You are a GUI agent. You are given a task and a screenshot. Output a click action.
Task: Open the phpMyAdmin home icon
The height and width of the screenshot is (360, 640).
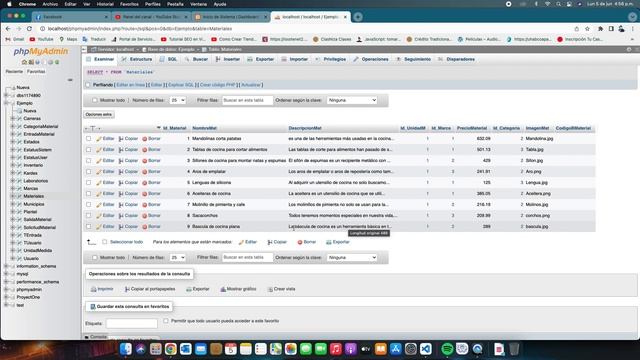tap(24, 62)
